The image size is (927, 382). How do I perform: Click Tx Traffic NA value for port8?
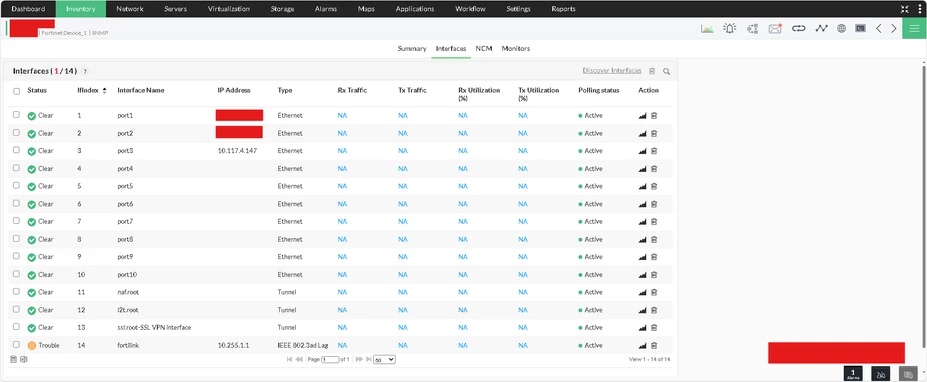coord(403,239)
